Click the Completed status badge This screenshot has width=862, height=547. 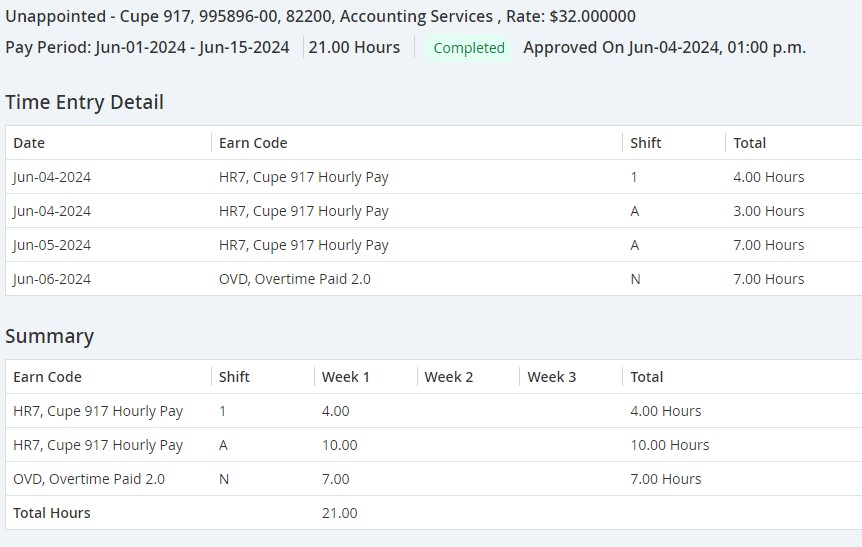click(x=468, y=48)
